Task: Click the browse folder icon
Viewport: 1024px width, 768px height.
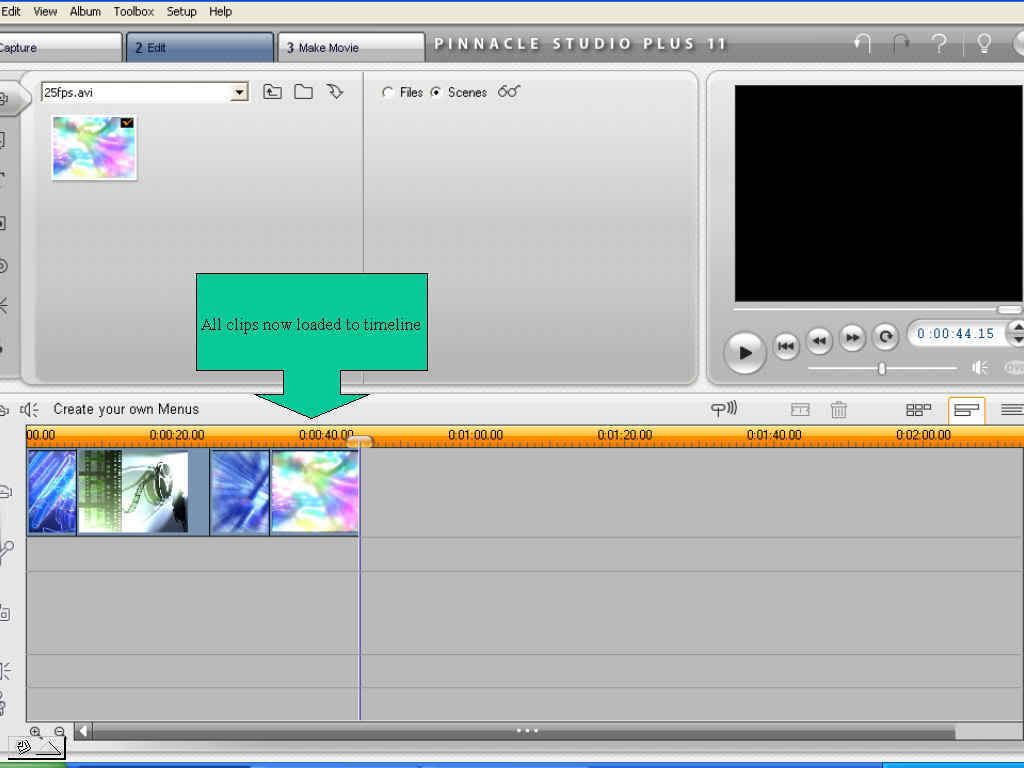Action: point(303,92)
